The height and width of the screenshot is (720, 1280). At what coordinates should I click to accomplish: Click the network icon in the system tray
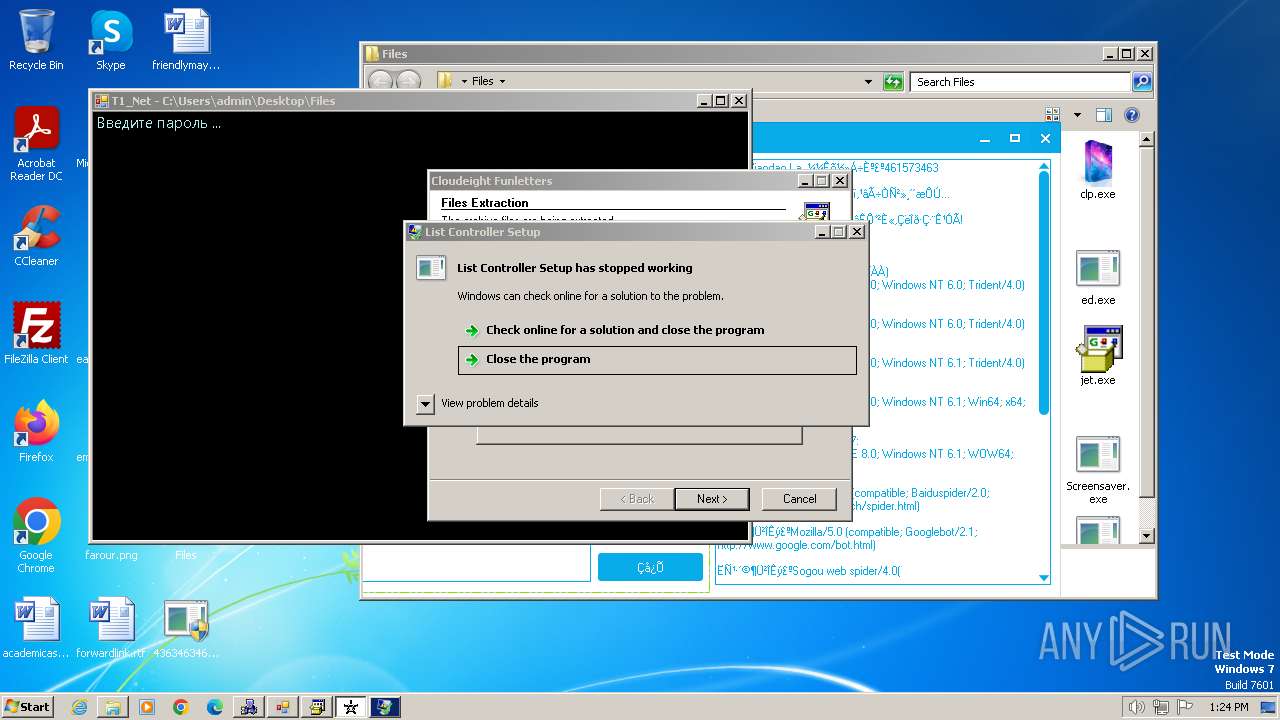click(1159, 707)
